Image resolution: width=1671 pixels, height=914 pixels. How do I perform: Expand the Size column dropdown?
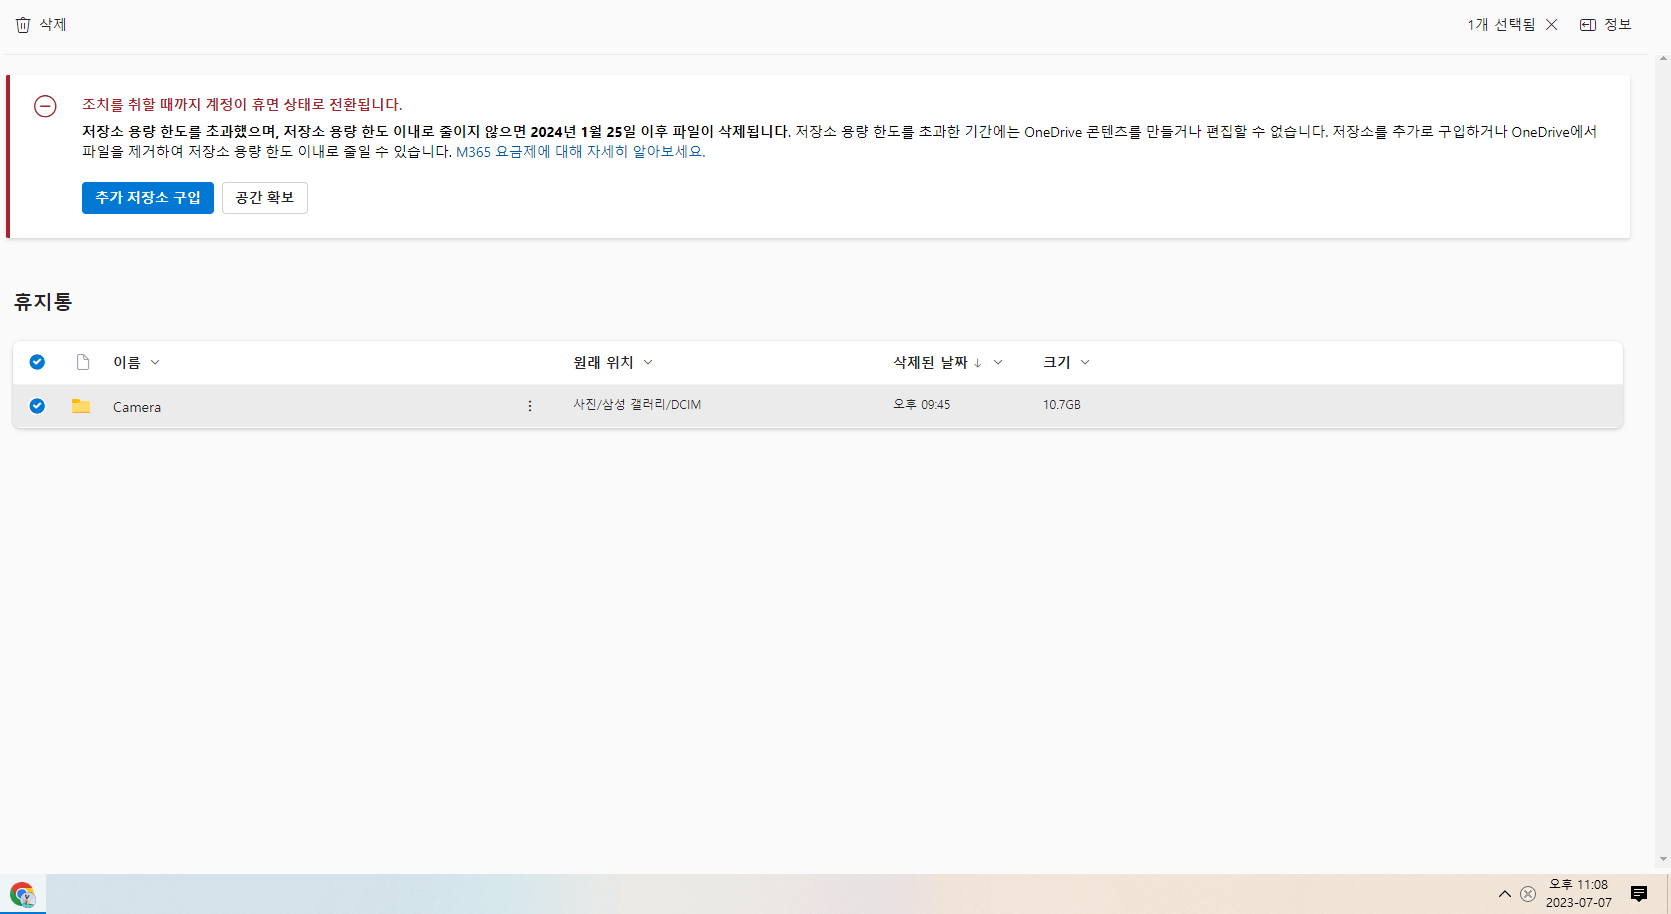(1085, 363)
